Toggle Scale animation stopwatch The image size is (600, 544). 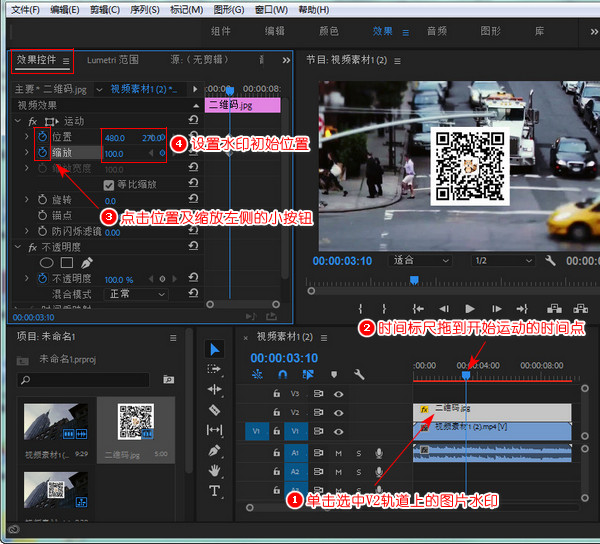42,152
